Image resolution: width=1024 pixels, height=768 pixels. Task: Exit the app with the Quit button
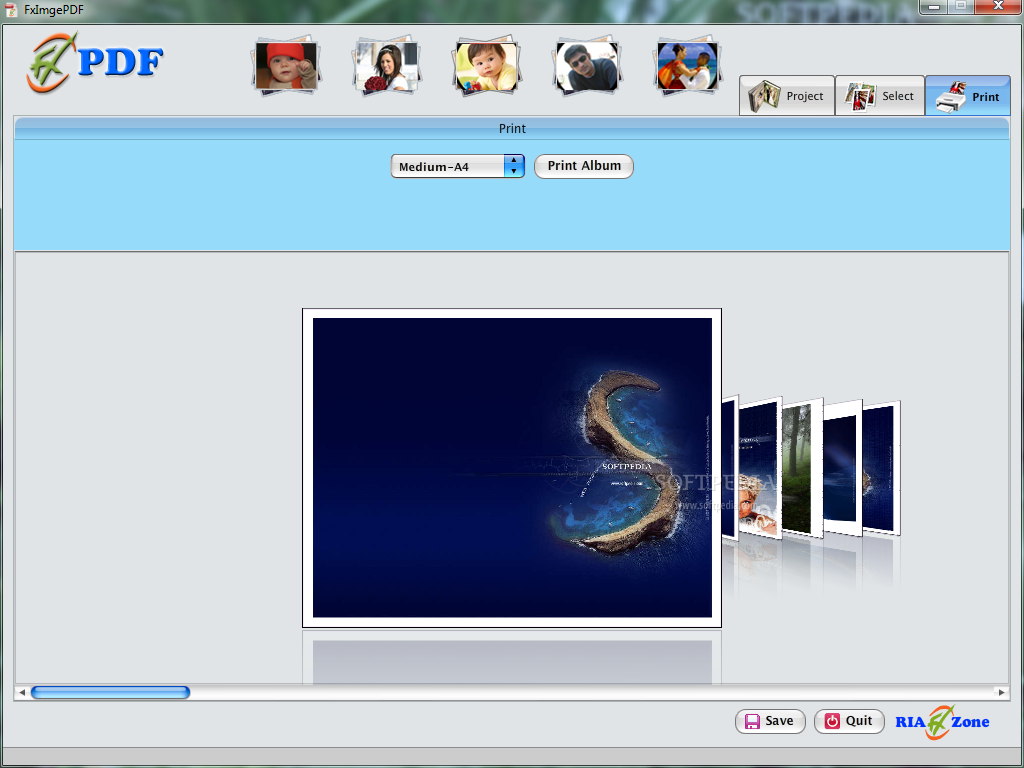tap(849, 721)
